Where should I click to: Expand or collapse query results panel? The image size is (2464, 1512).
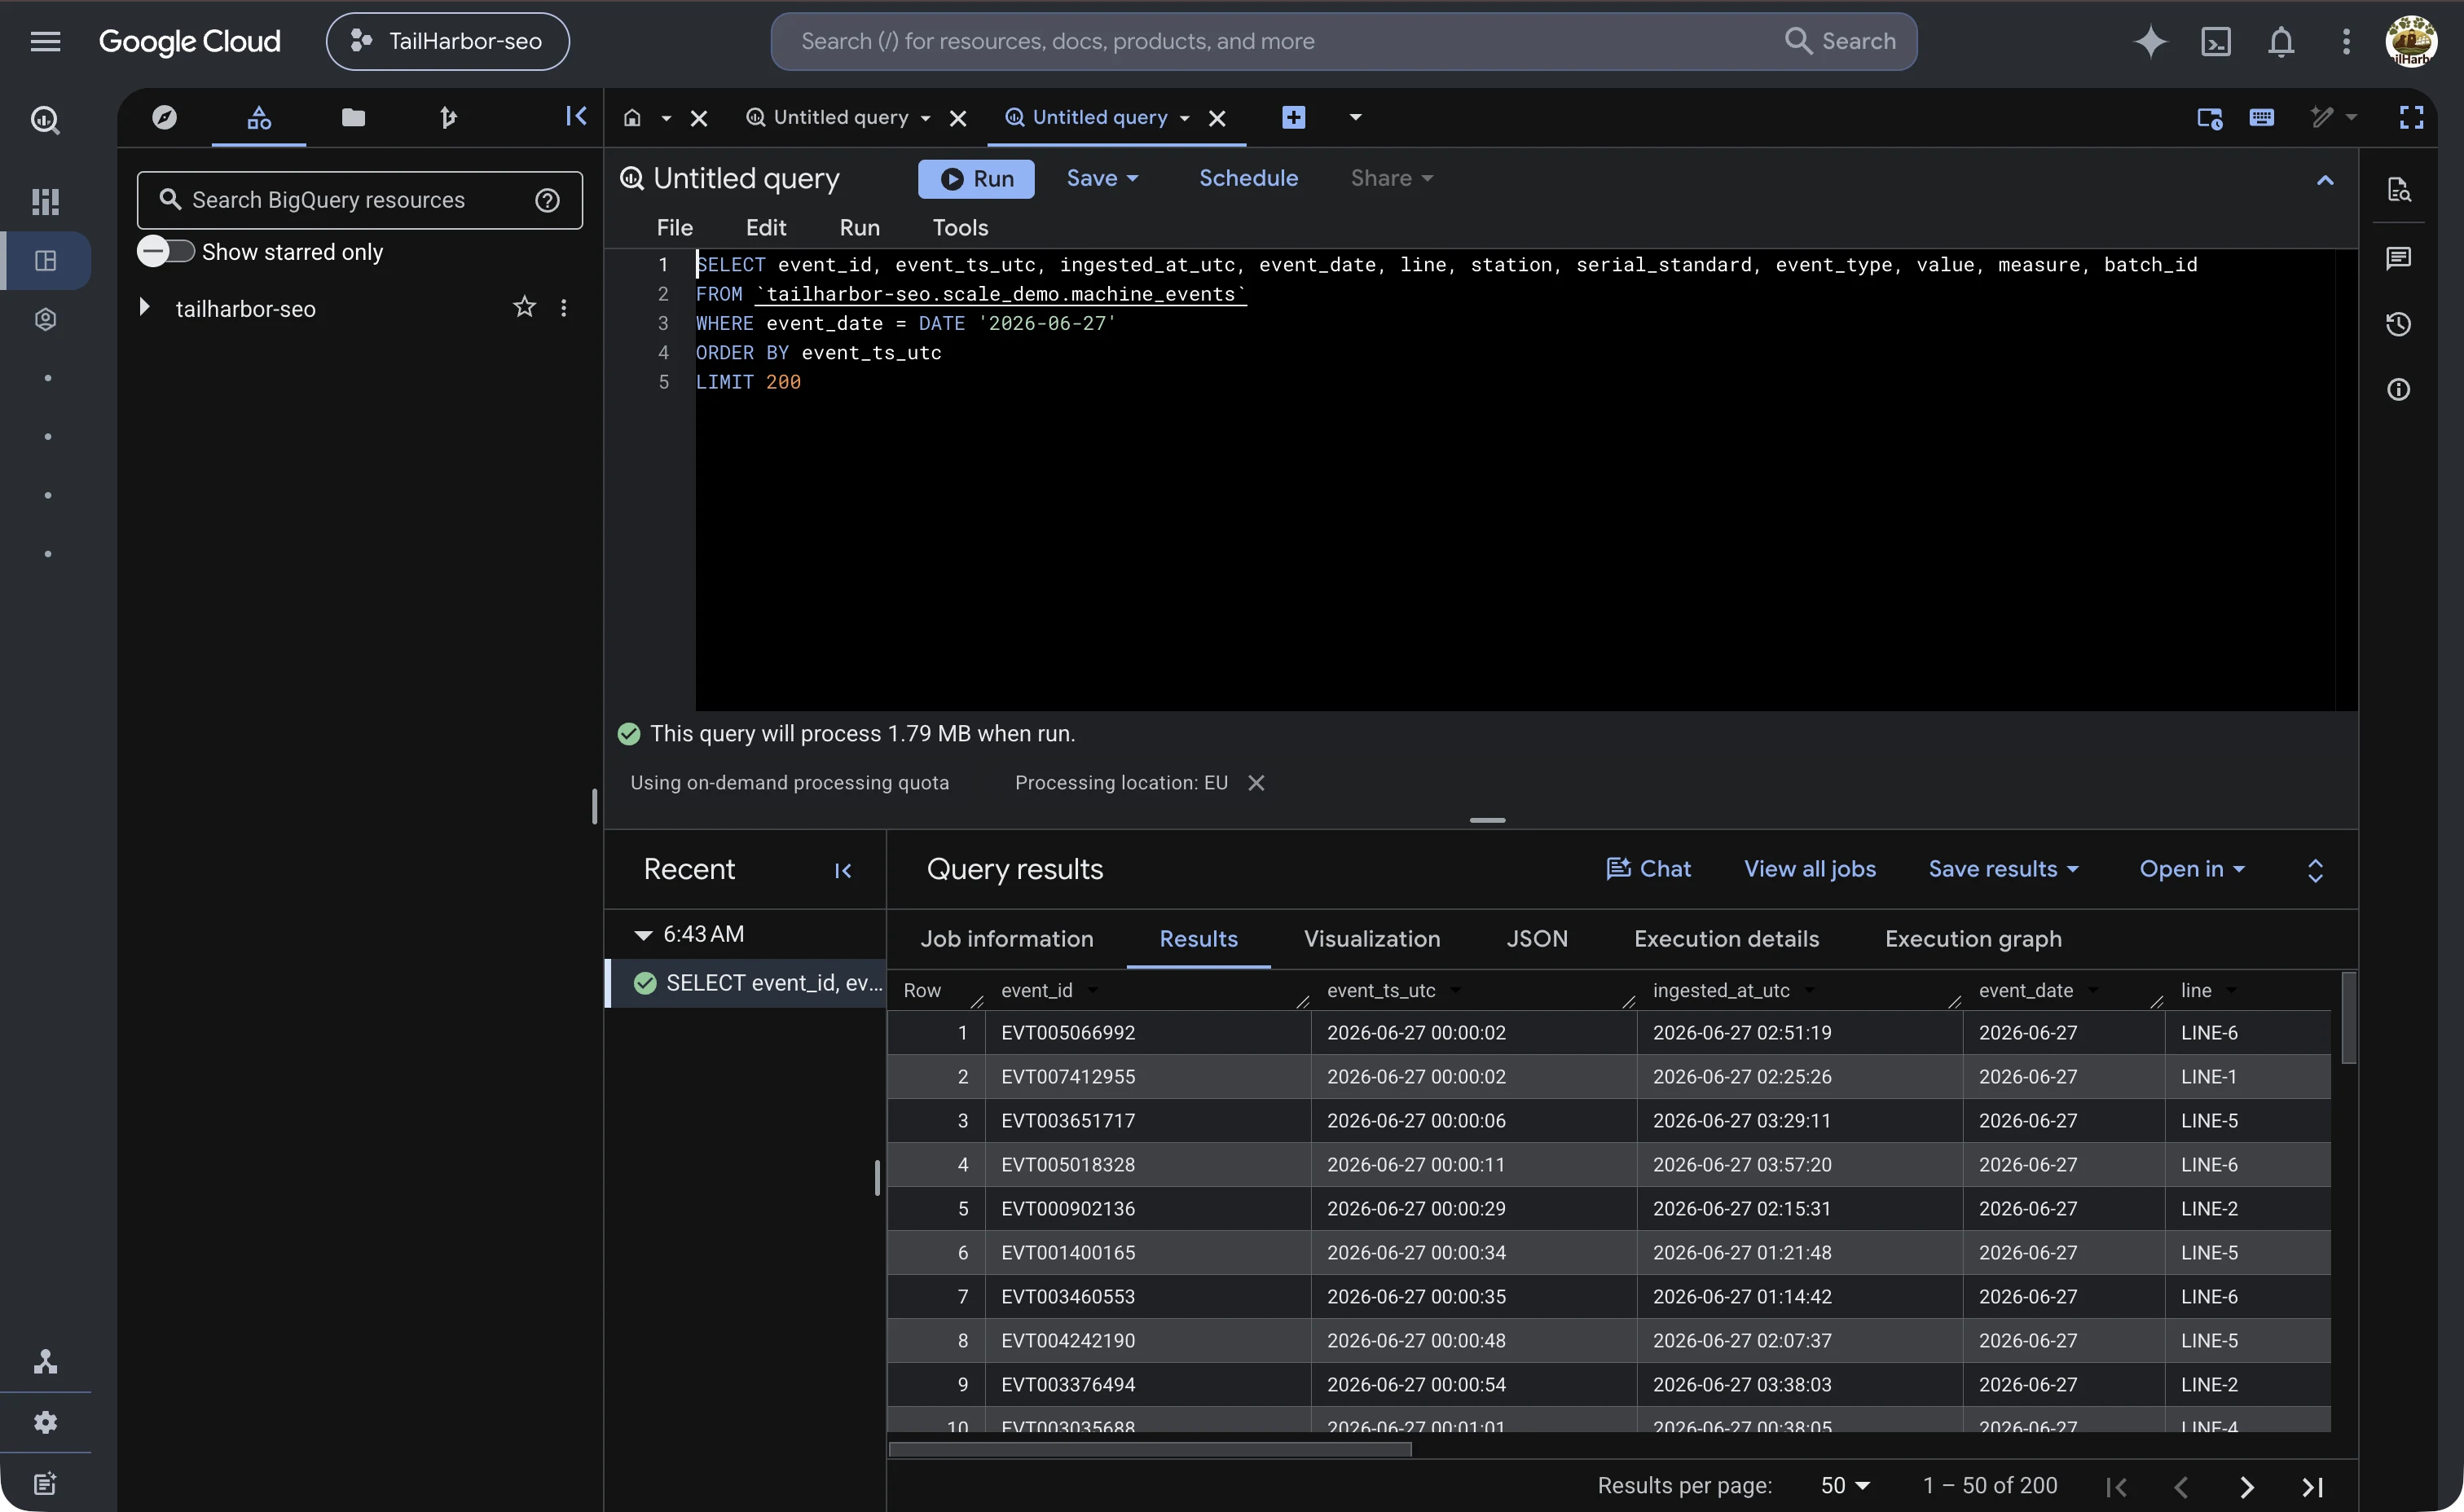click(x=2315, y=870)
